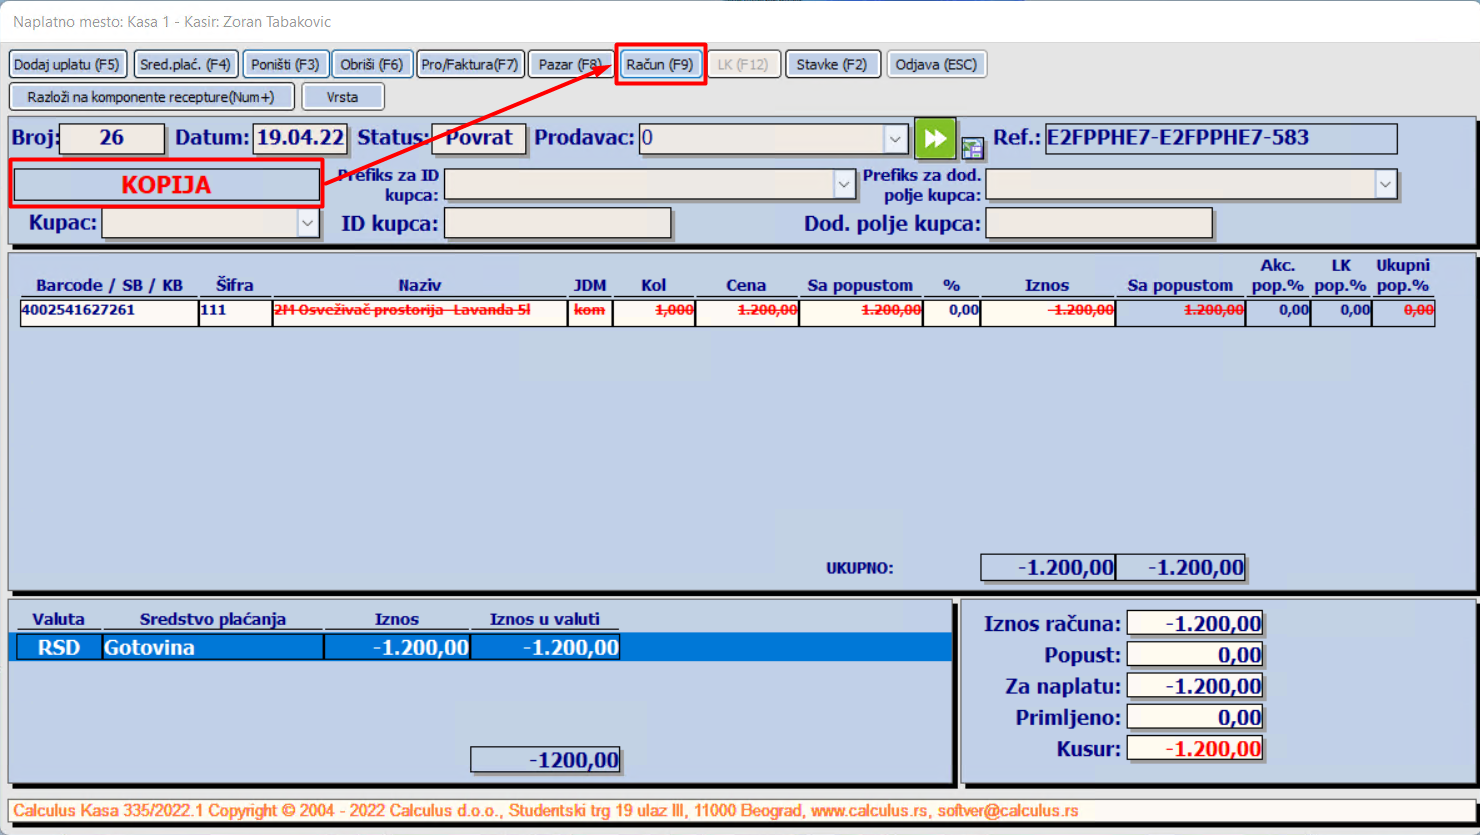Open Pro/Faktura (F7)

coord(470,65)
